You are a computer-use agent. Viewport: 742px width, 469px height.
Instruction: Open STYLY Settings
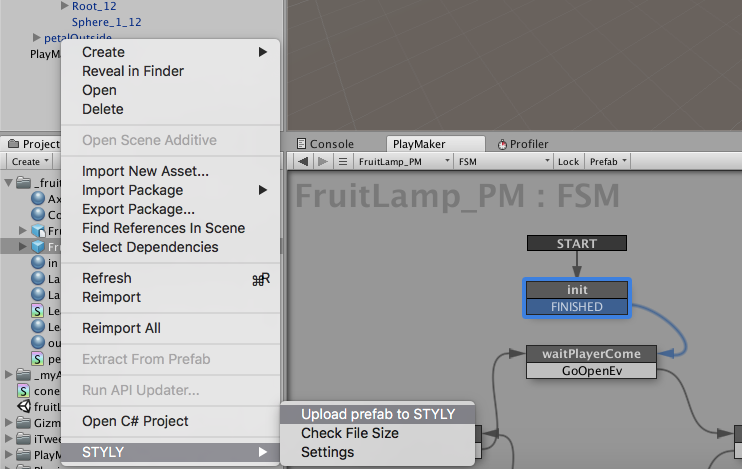pos(378,452)
